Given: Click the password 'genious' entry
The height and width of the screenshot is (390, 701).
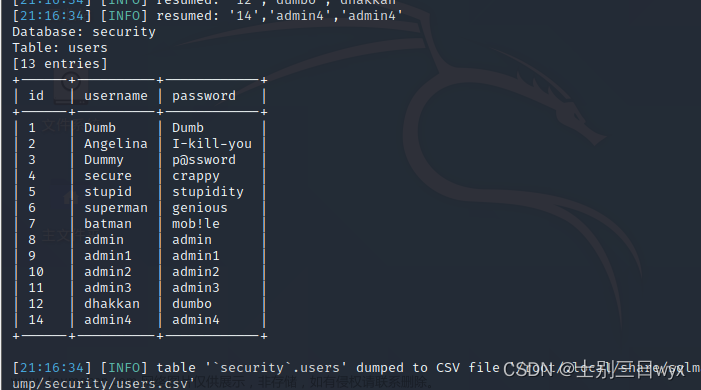Looking at the screenshot, I should click(200, 208).
